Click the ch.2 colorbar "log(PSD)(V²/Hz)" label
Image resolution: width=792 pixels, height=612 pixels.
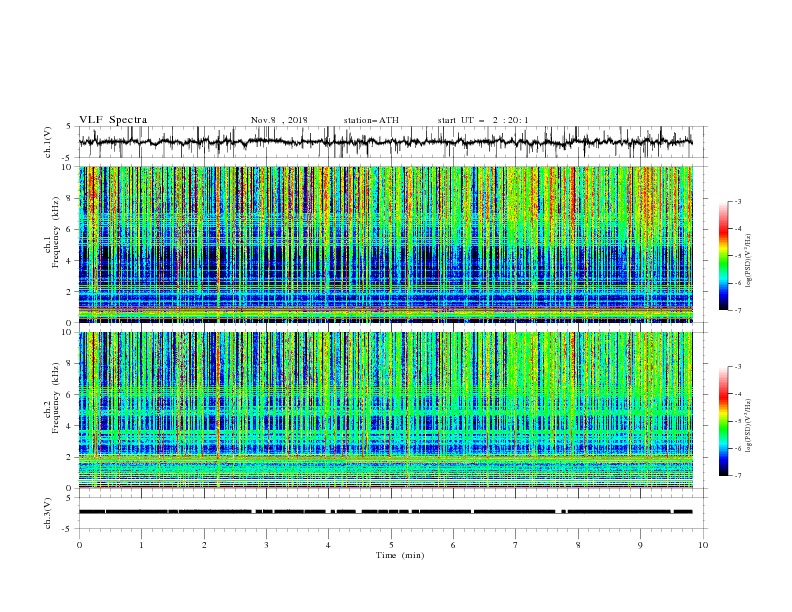749,425
